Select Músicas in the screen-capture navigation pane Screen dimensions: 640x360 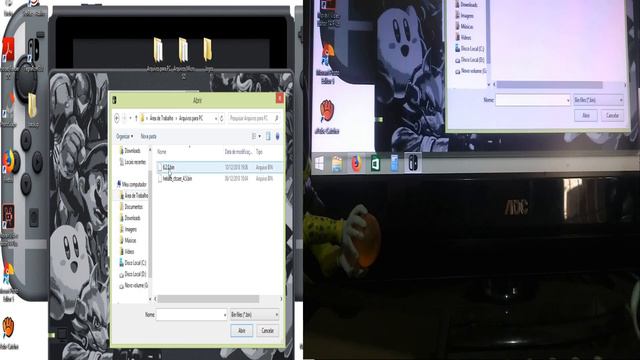coord(128,241)
